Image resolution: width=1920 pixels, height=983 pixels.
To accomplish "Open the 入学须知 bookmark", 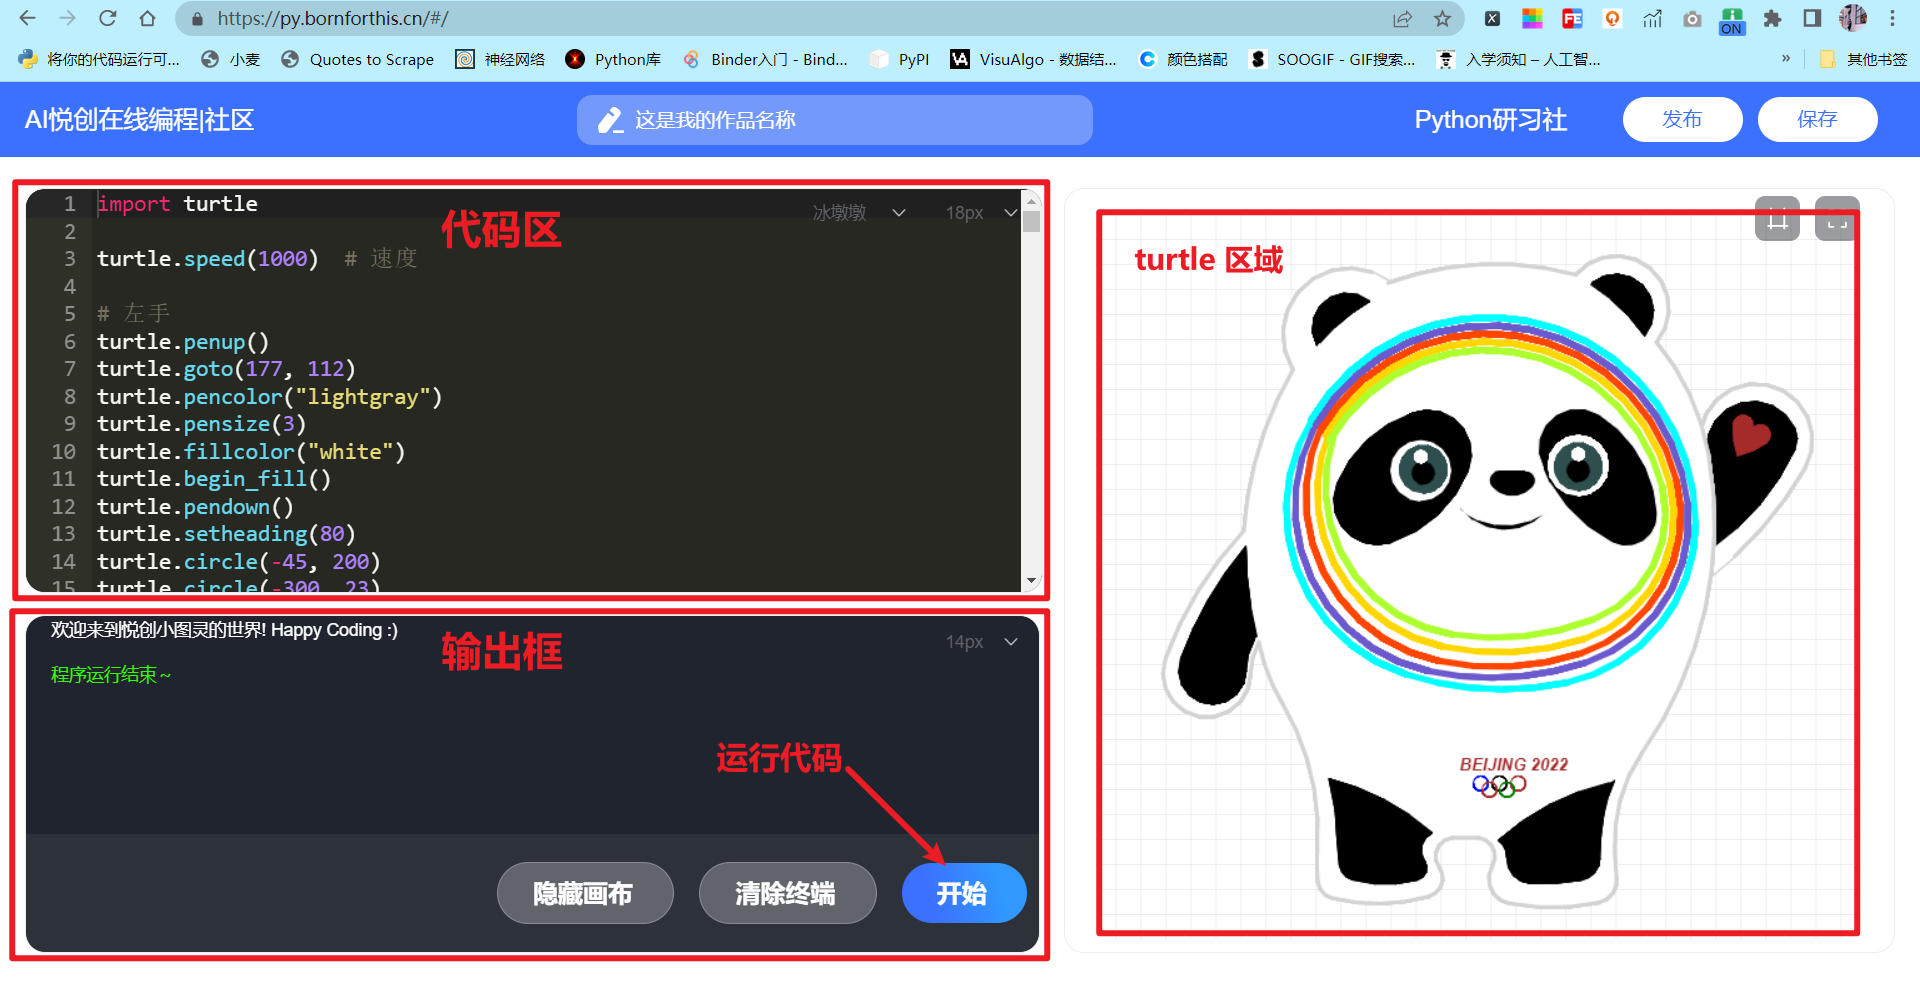I will pyautogui.click(x=1519, y=59).
